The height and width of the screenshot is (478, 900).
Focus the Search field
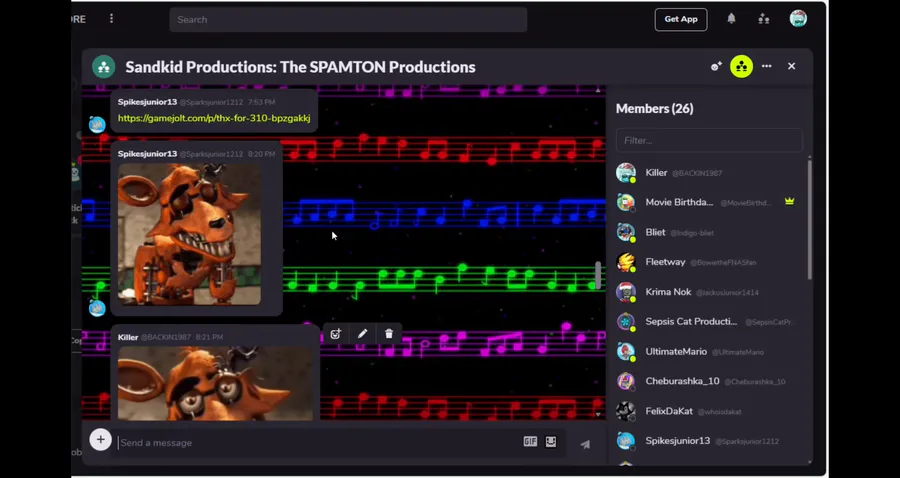348,20
